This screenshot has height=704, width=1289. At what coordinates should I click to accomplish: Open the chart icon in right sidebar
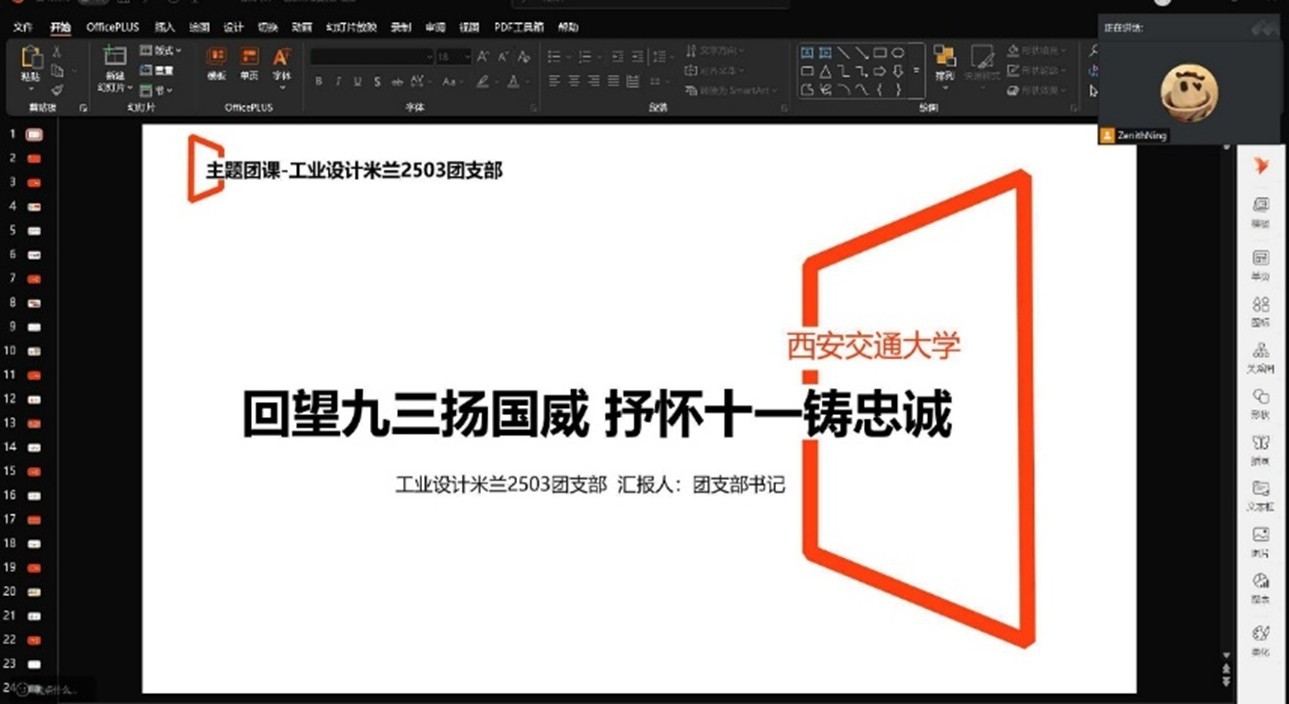1260,585
